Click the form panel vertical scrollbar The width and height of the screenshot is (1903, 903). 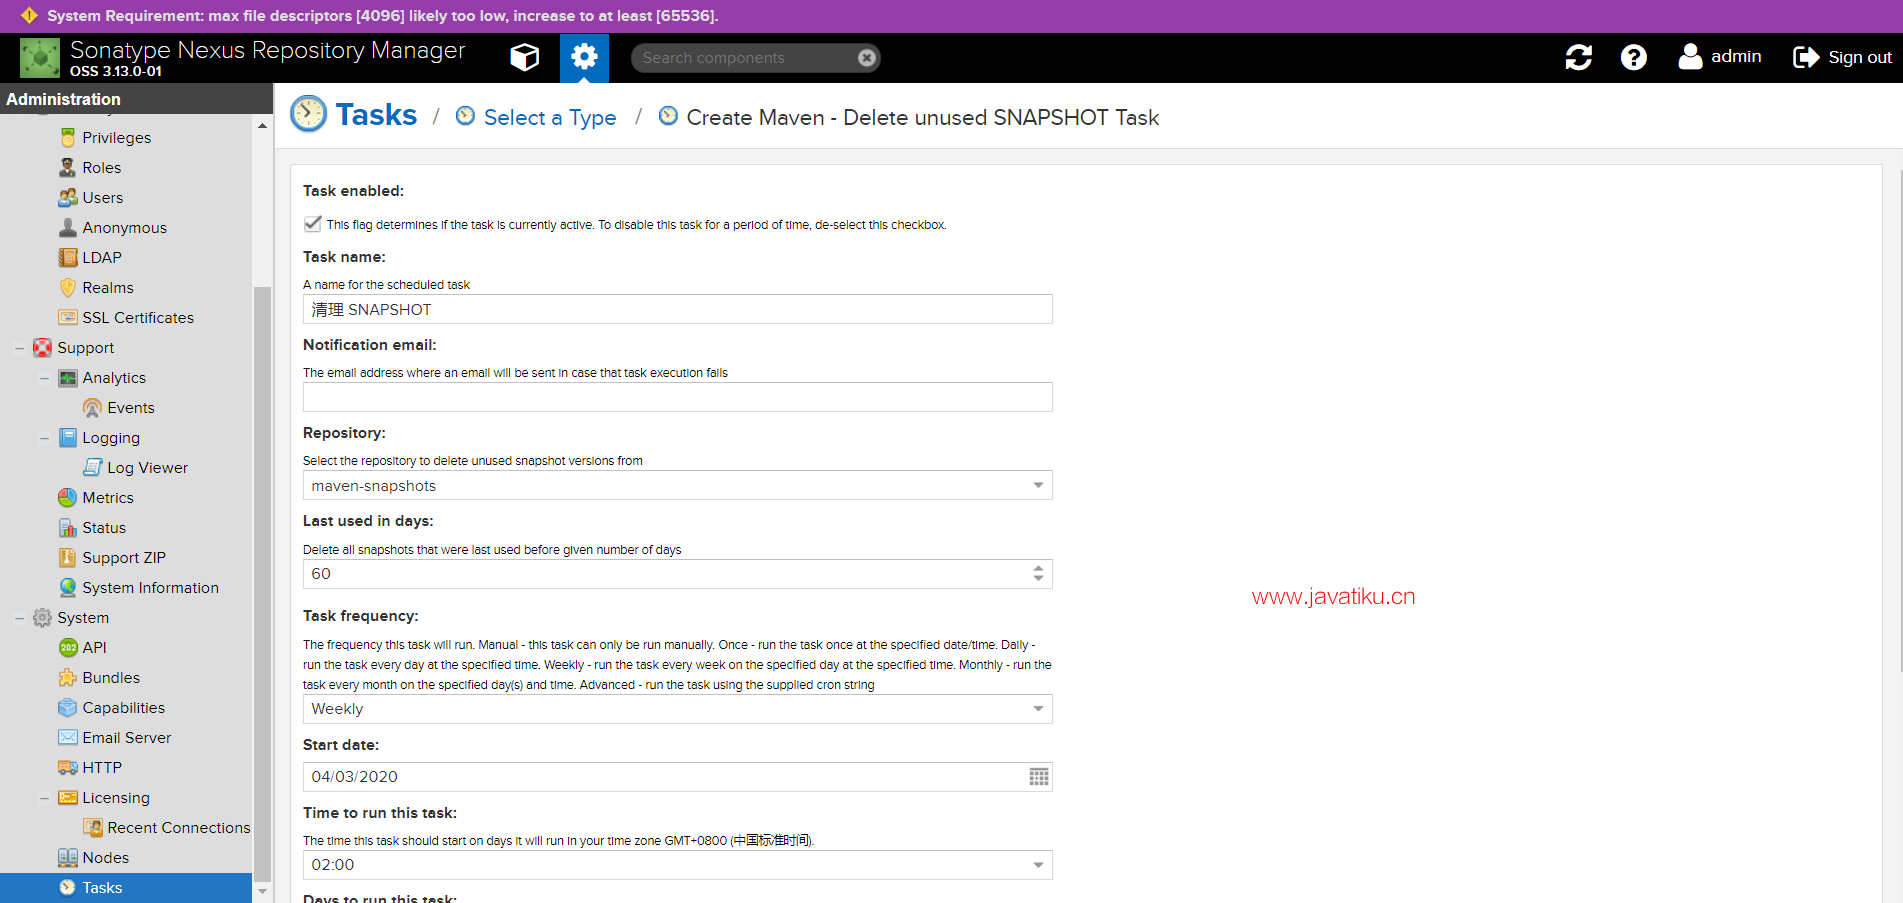point(1900,420)
